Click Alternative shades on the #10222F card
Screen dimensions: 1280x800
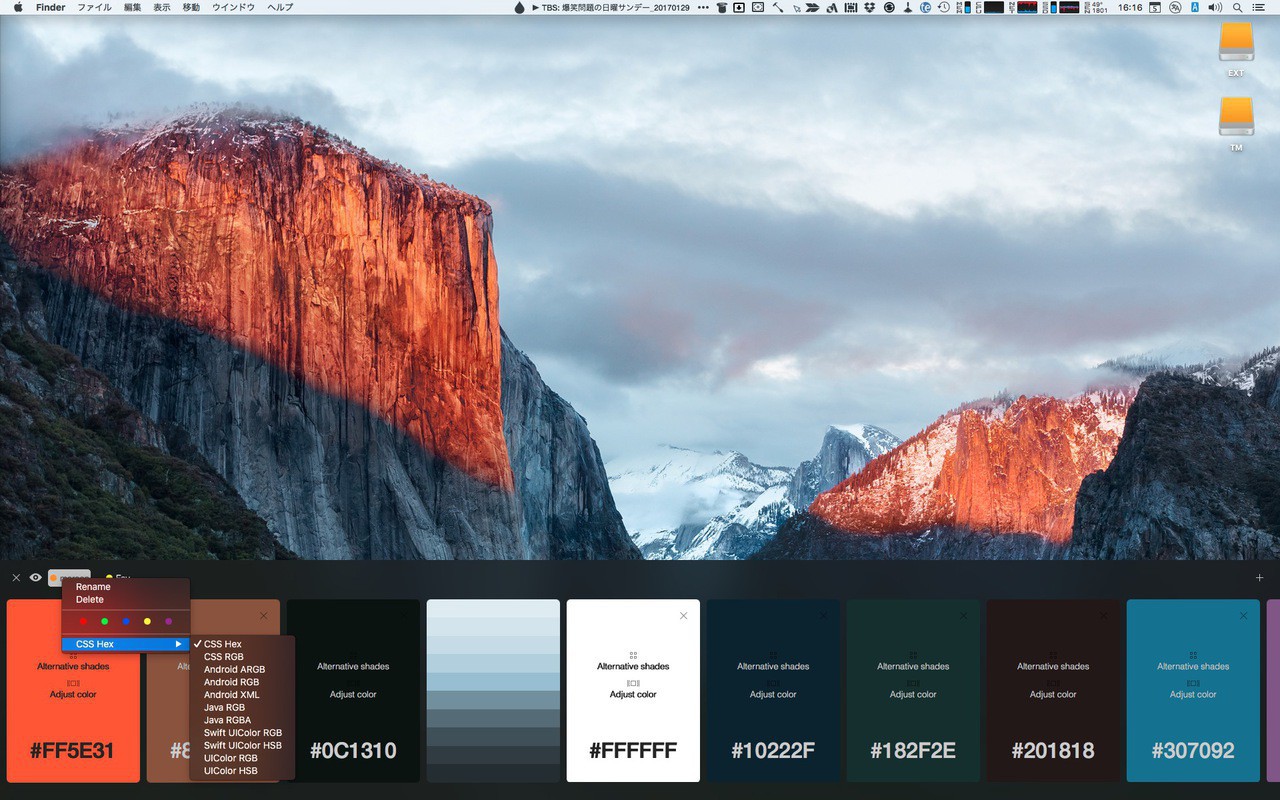pyautogui.click(x=773, y=666)
